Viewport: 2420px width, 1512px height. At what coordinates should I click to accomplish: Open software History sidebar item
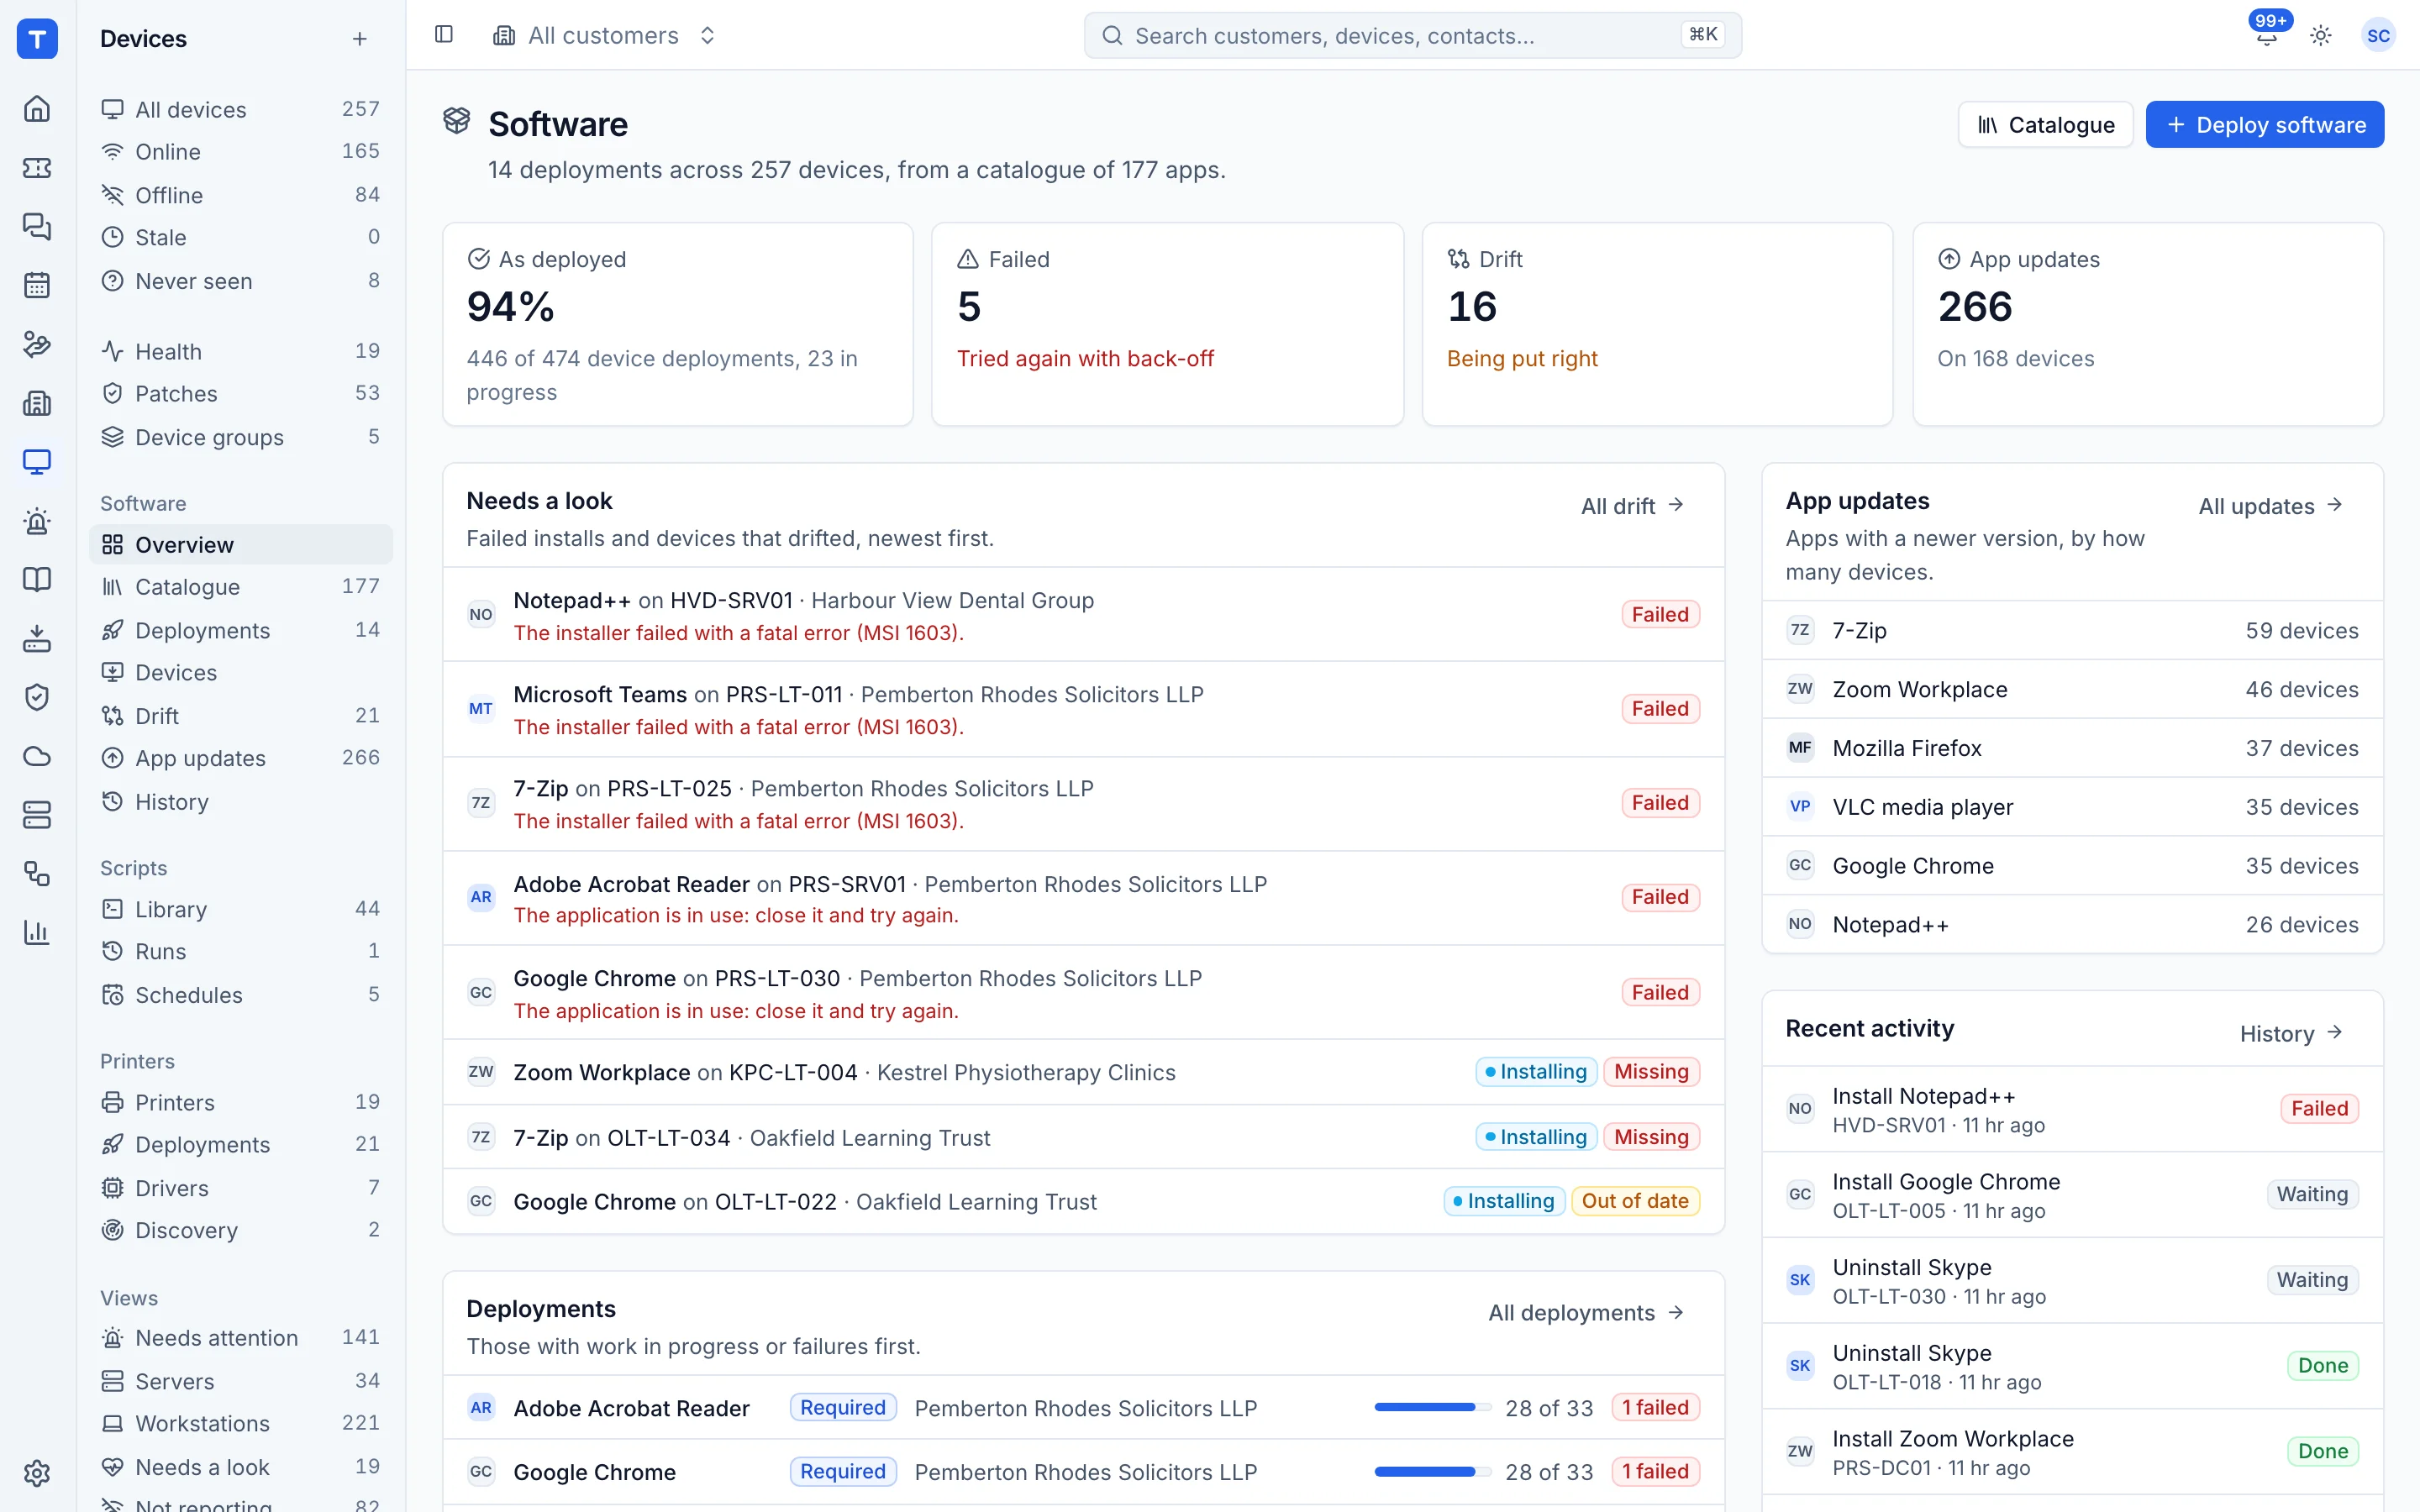click(241, 802)
